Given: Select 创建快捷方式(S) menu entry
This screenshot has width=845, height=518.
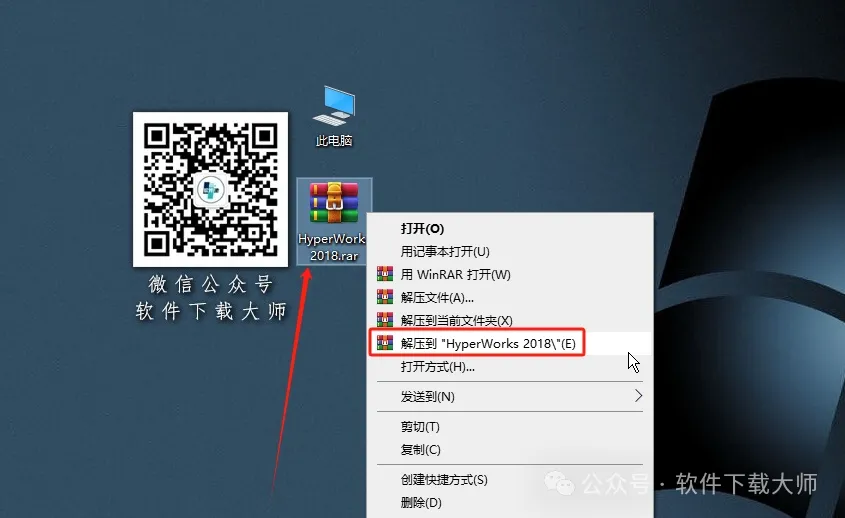Looking at the screenshot, I should (510, 480).
